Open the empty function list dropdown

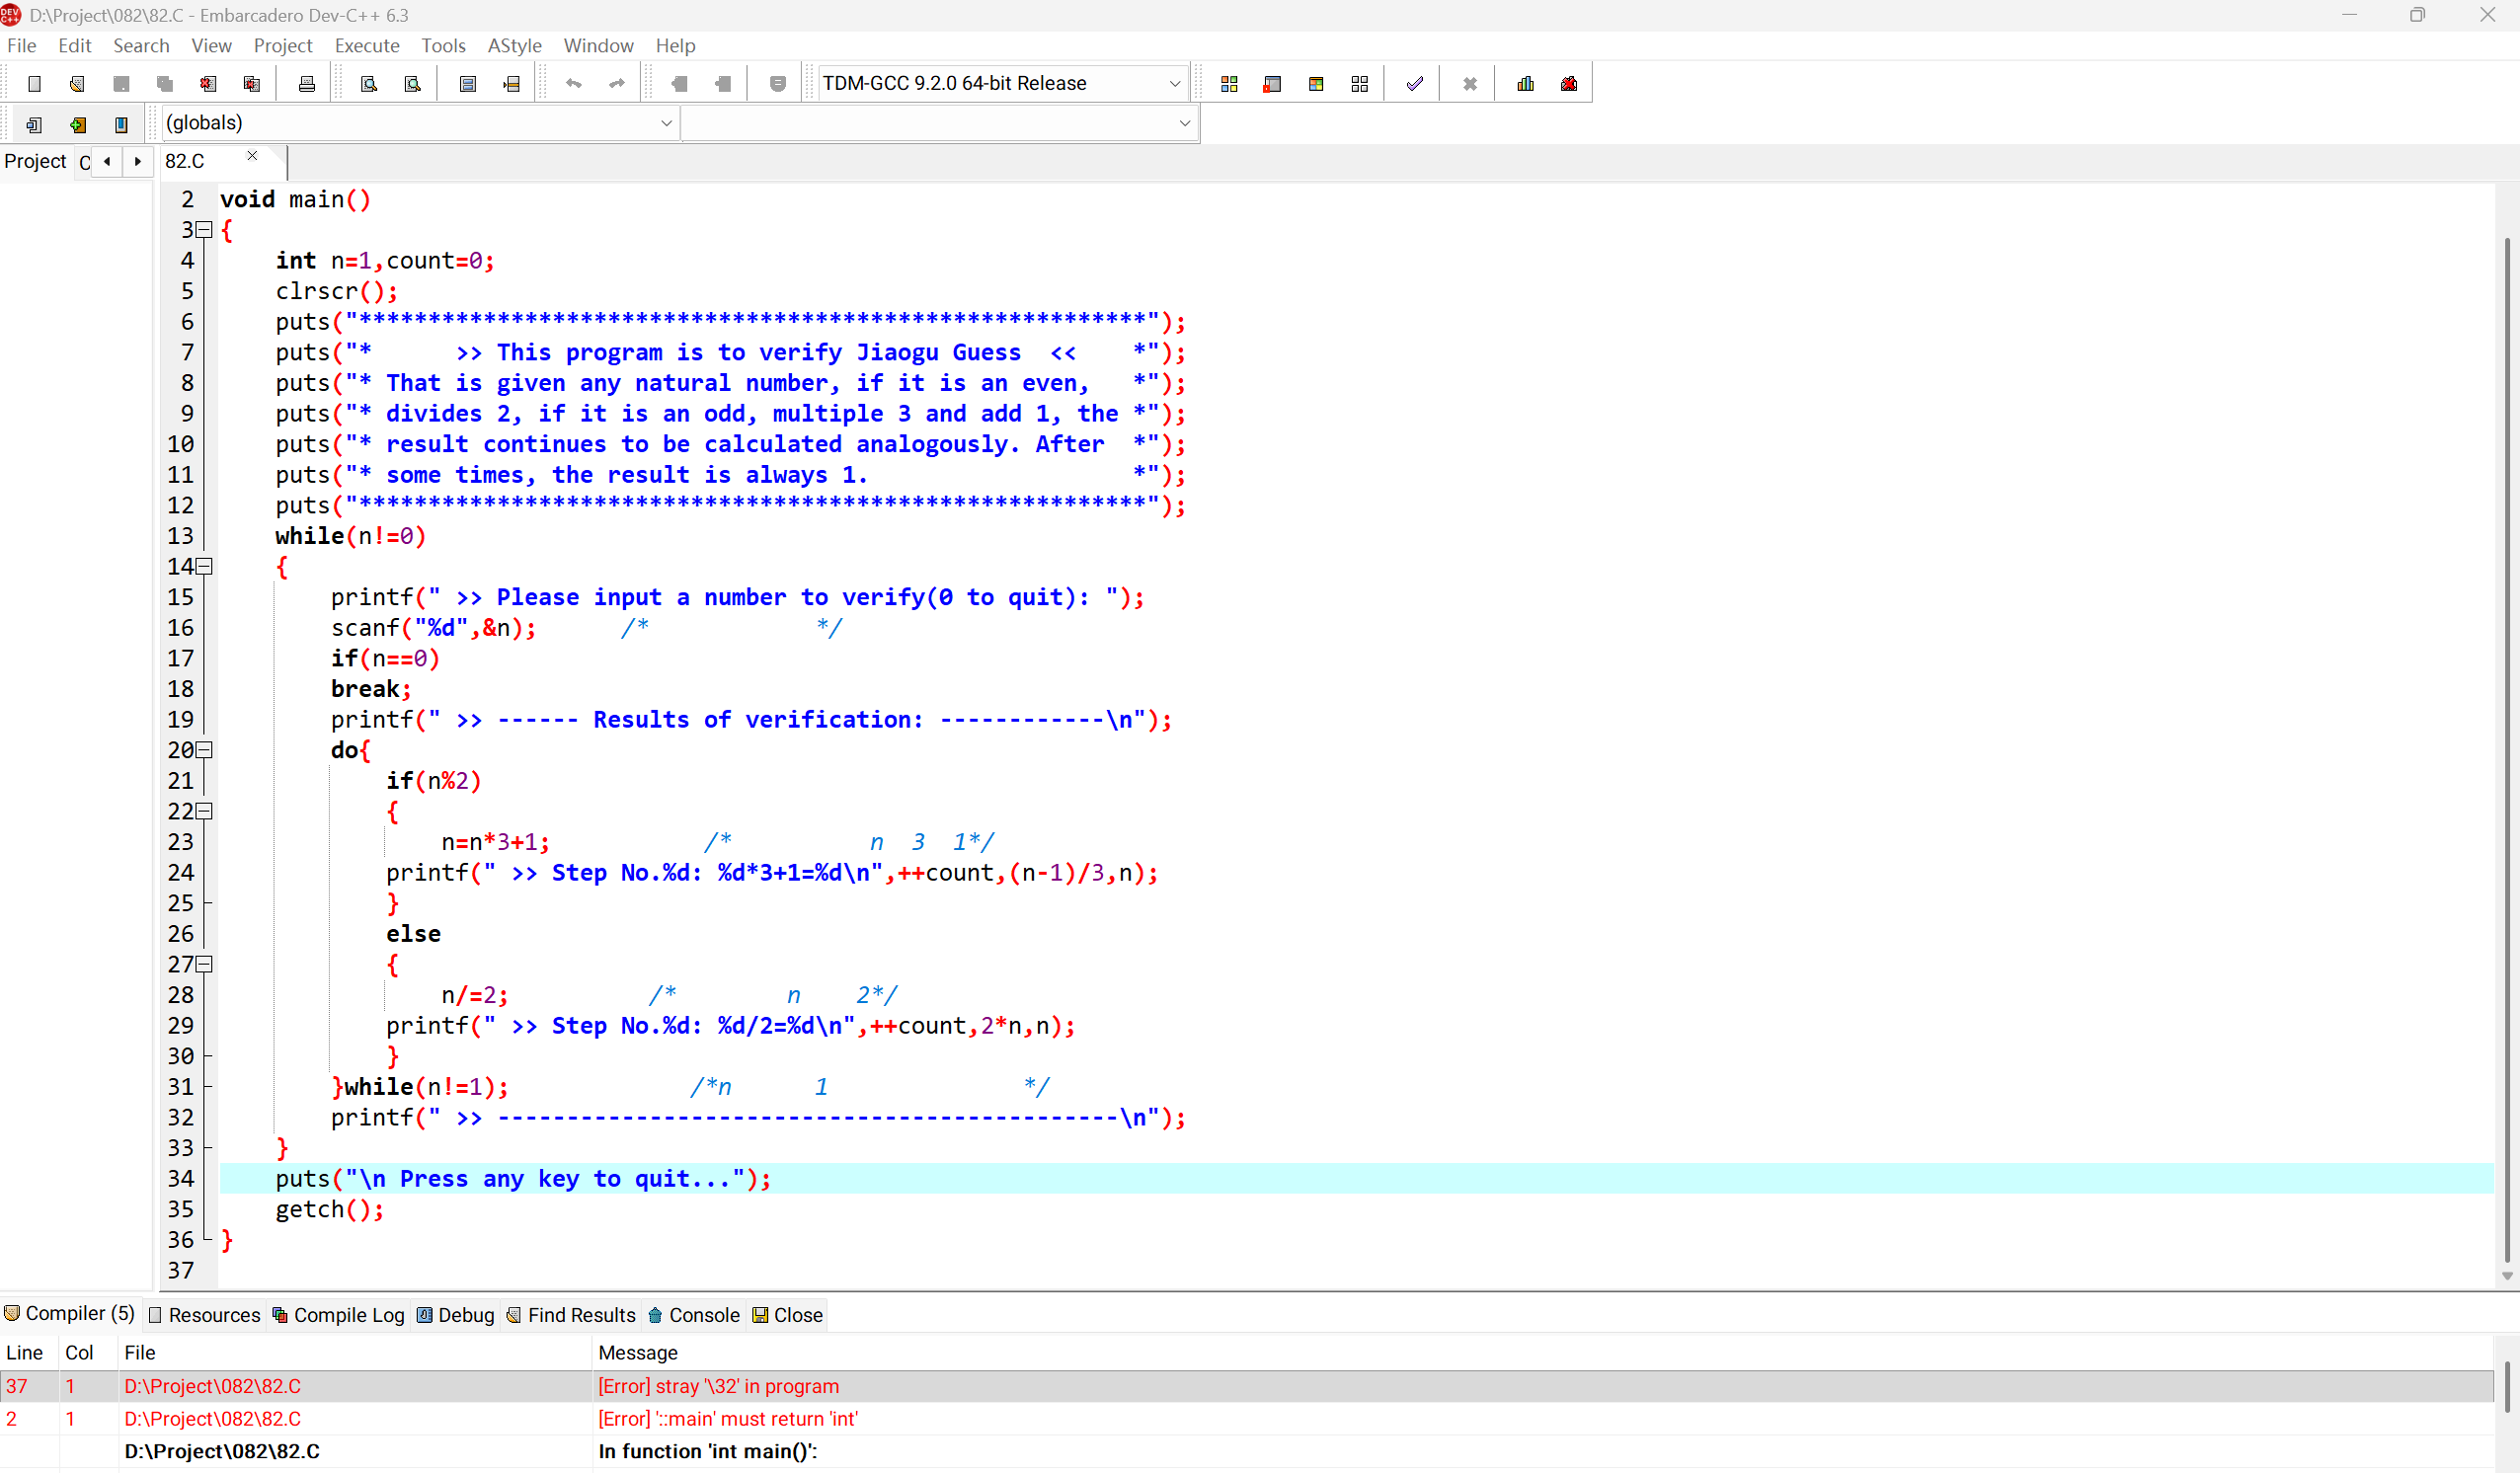[1184, 123]
